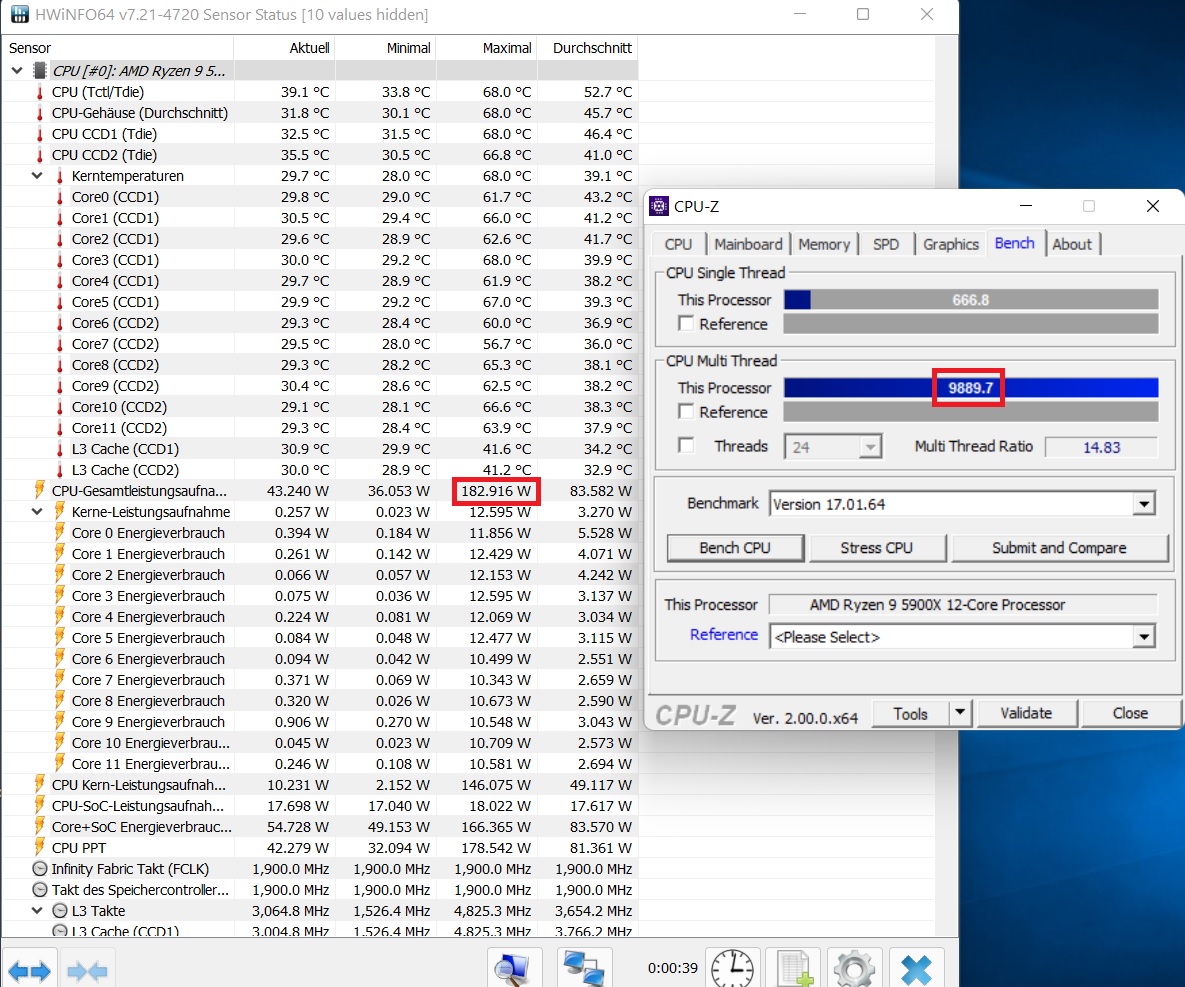Click the CPU chip icon next to AMD Ryzen 9
This screenshot has width=1185, height=987.
click(x=40, y=71)
